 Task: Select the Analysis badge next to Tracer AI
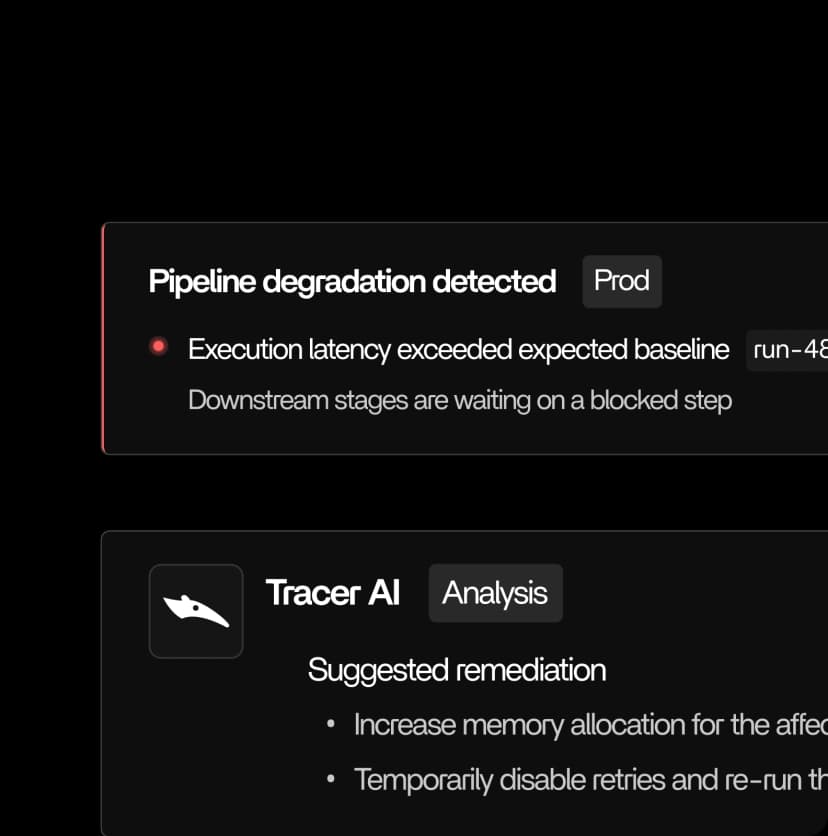[494, 592]
